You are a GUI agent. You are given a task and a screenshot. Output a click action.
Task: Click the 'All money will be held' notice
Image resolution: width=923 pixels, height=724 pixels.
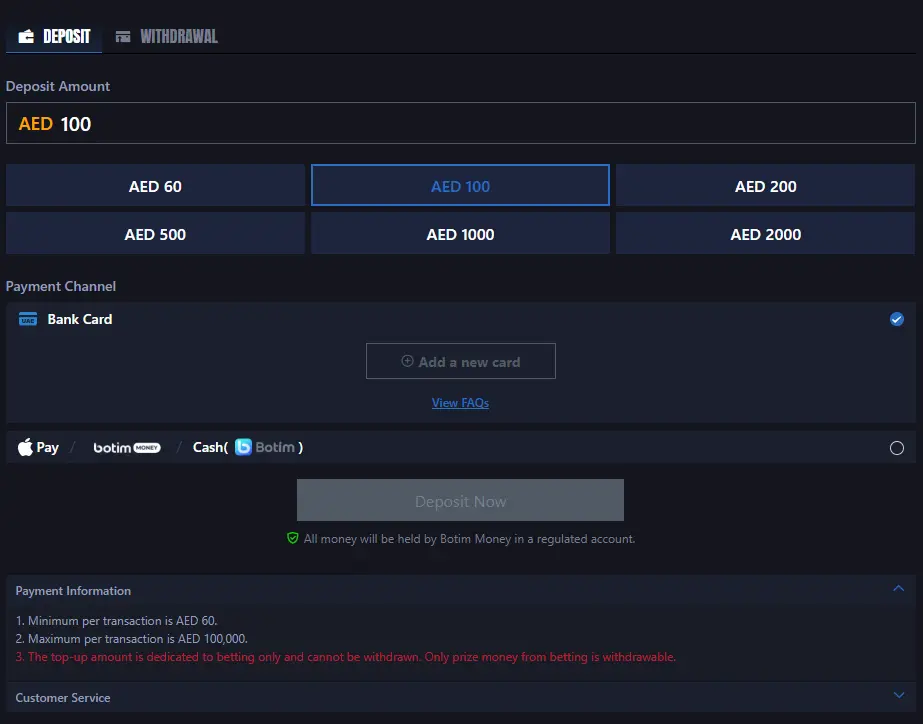pyautogui.click(x=469, y=539)
